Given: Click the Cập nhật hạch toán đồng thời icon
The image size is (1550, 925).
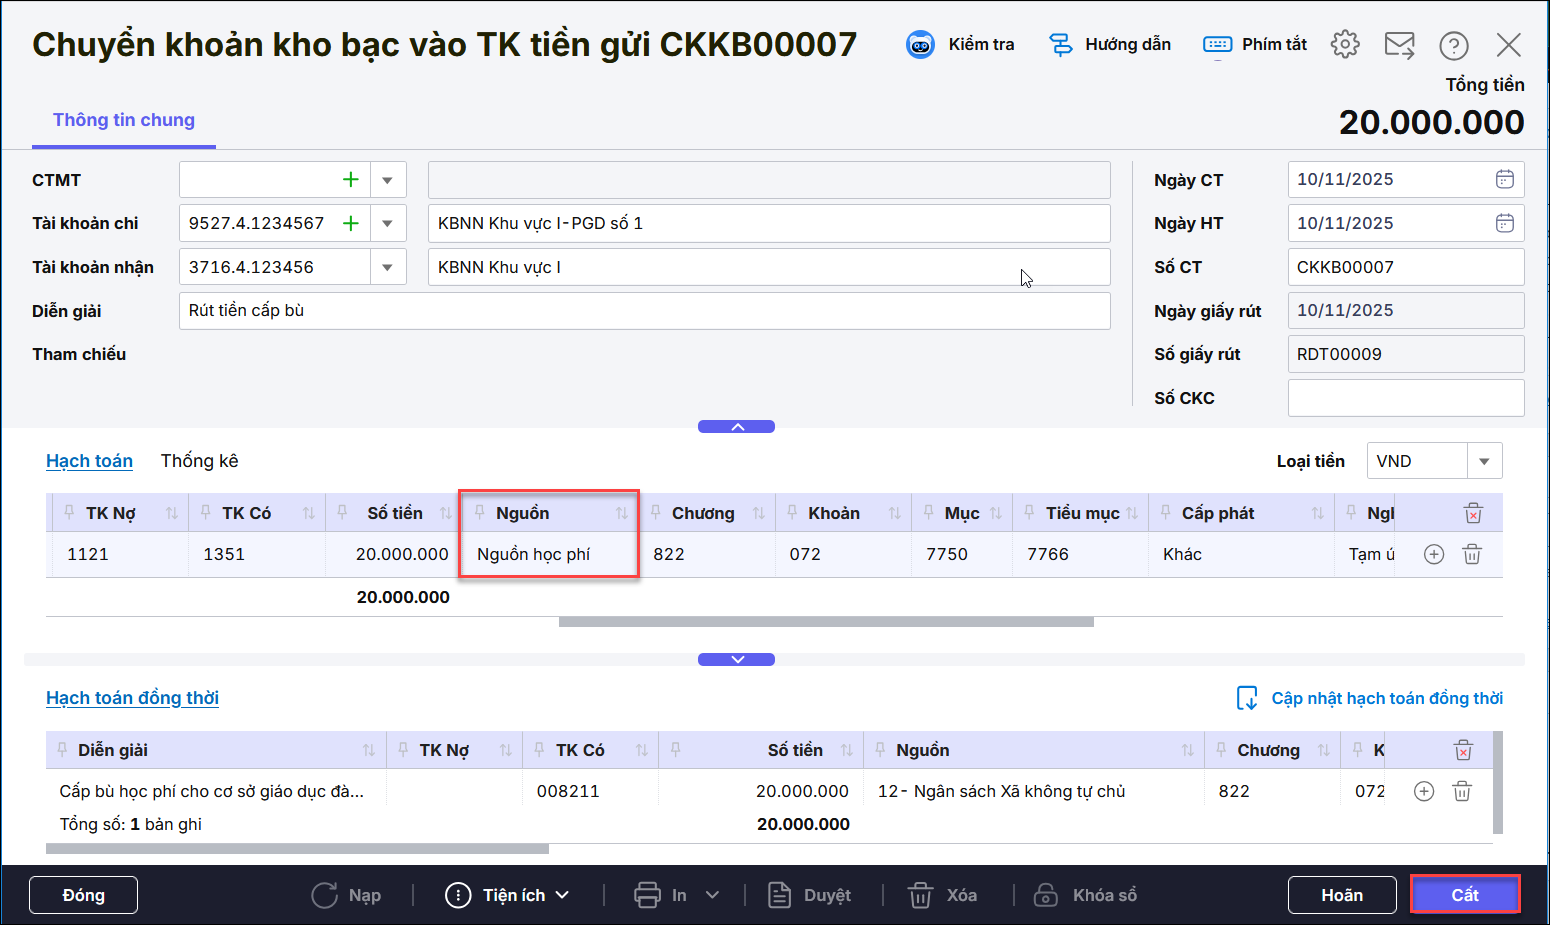Looking at the screenshot, I should tap(1247, 698).
